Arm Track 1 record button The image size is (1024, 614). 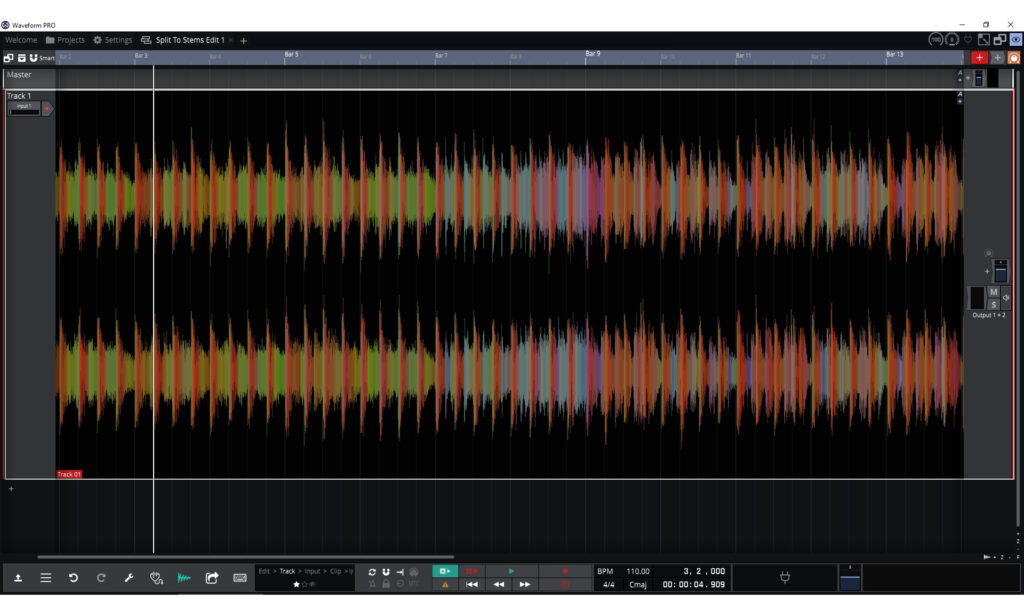[47, 109]
